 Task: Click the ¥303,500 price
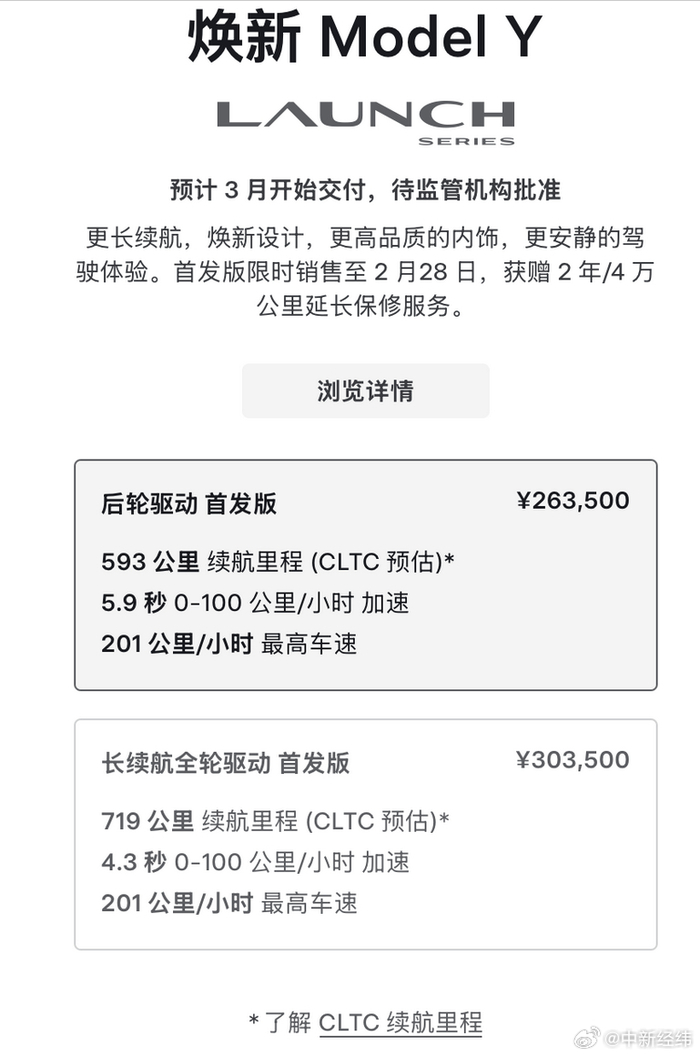[x=573, y=760]
